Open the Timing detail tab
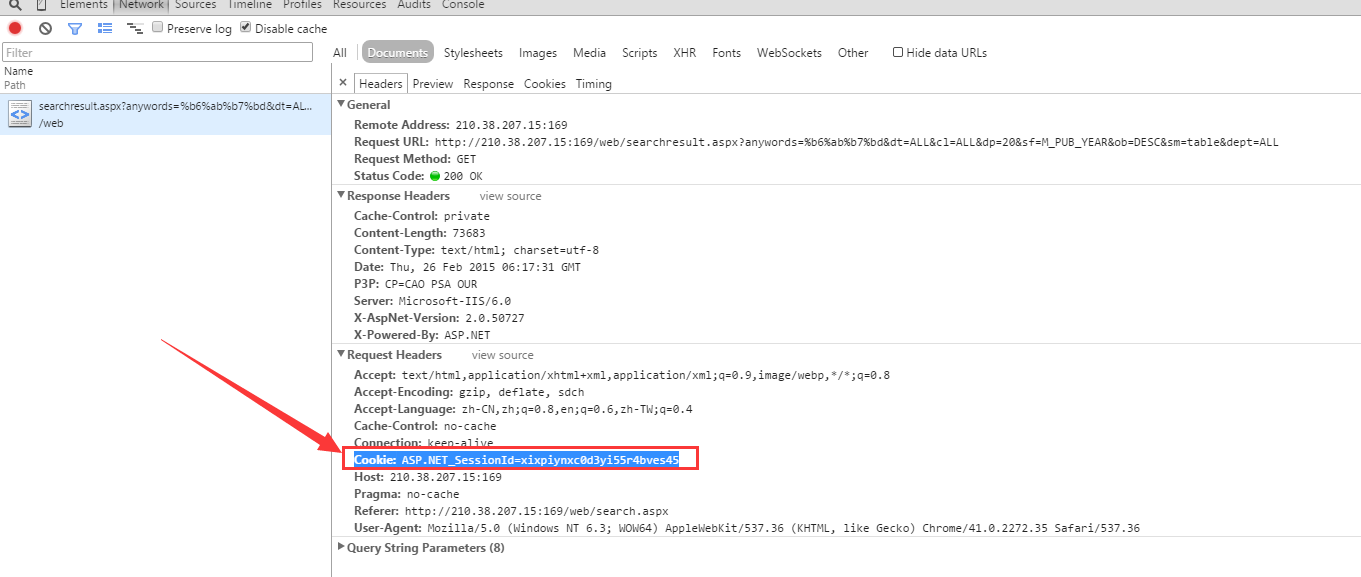Image resolution: width=1361 pixels, height=577 pixels. tap(593, 84)
